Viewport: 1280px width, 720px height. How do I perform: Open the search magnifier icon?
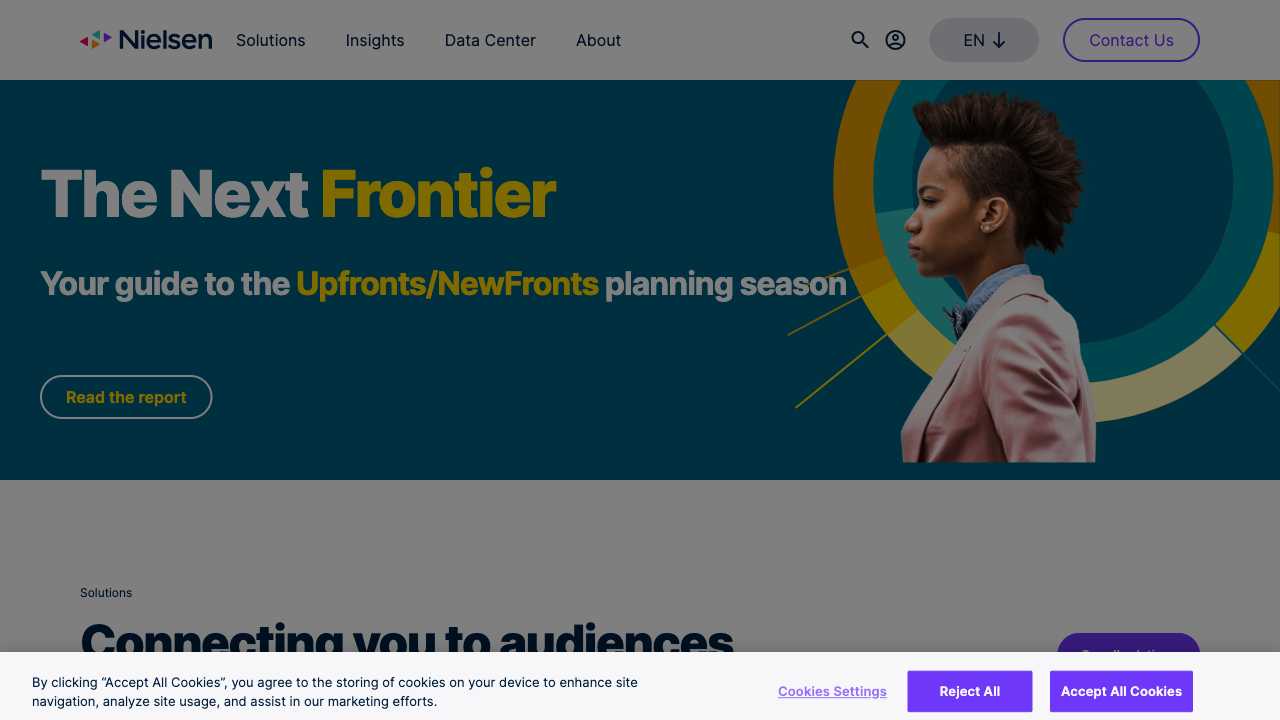(x=860, y=40)
